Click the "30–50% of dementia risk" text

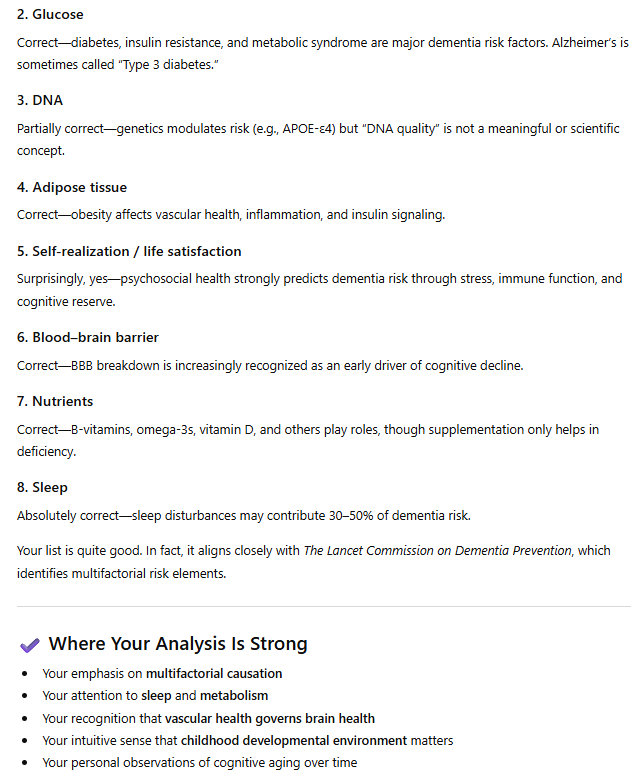click(x=400, y=515)
